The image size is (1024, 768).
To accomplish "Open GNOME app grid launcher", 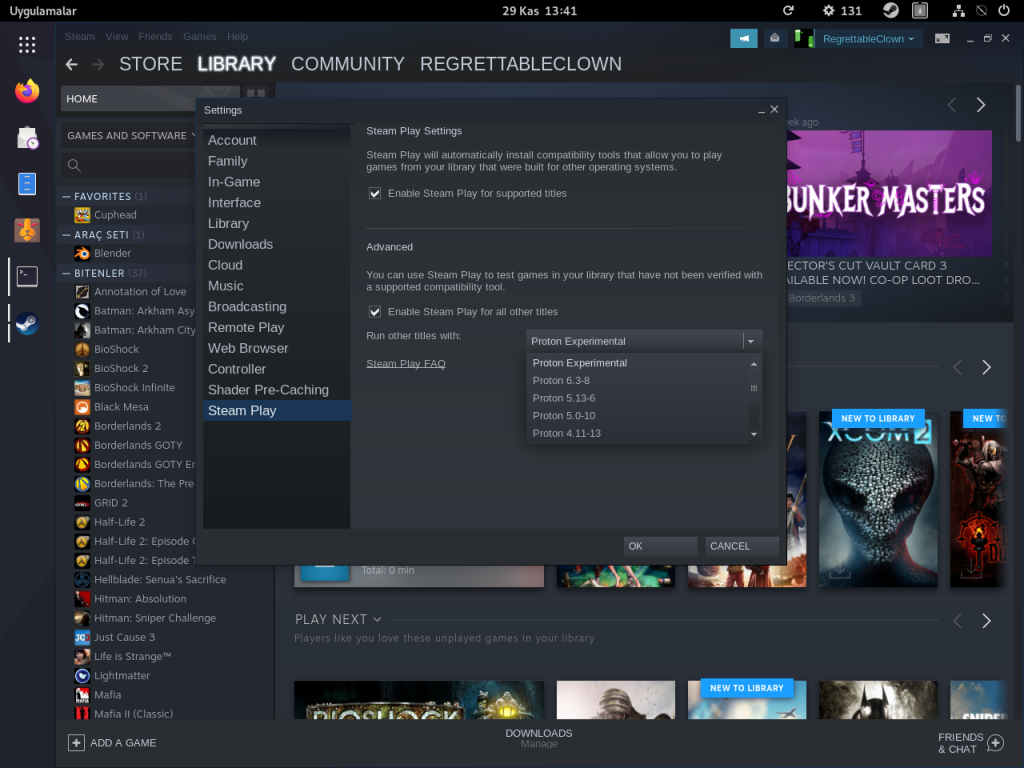I will pos(27,44).
